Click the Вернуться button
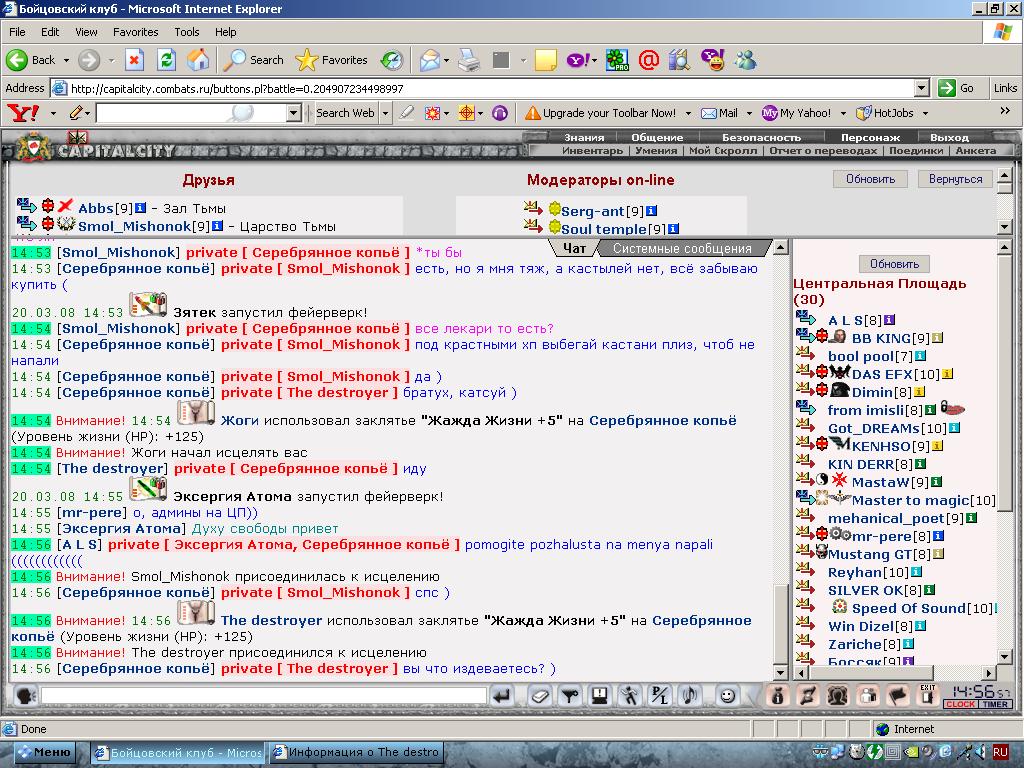The height and width of the screenshot is (768, 1024). 955,179
